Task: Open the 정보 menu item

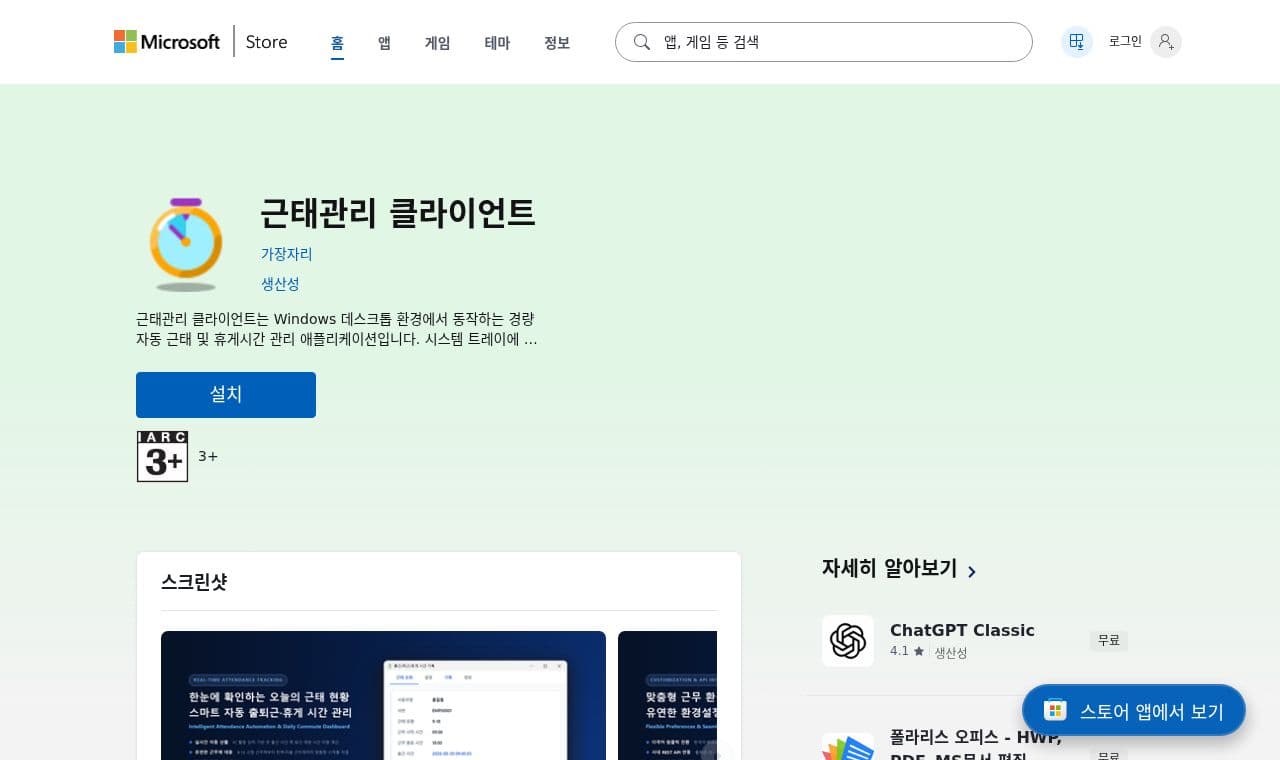Action: click(557, 43)
